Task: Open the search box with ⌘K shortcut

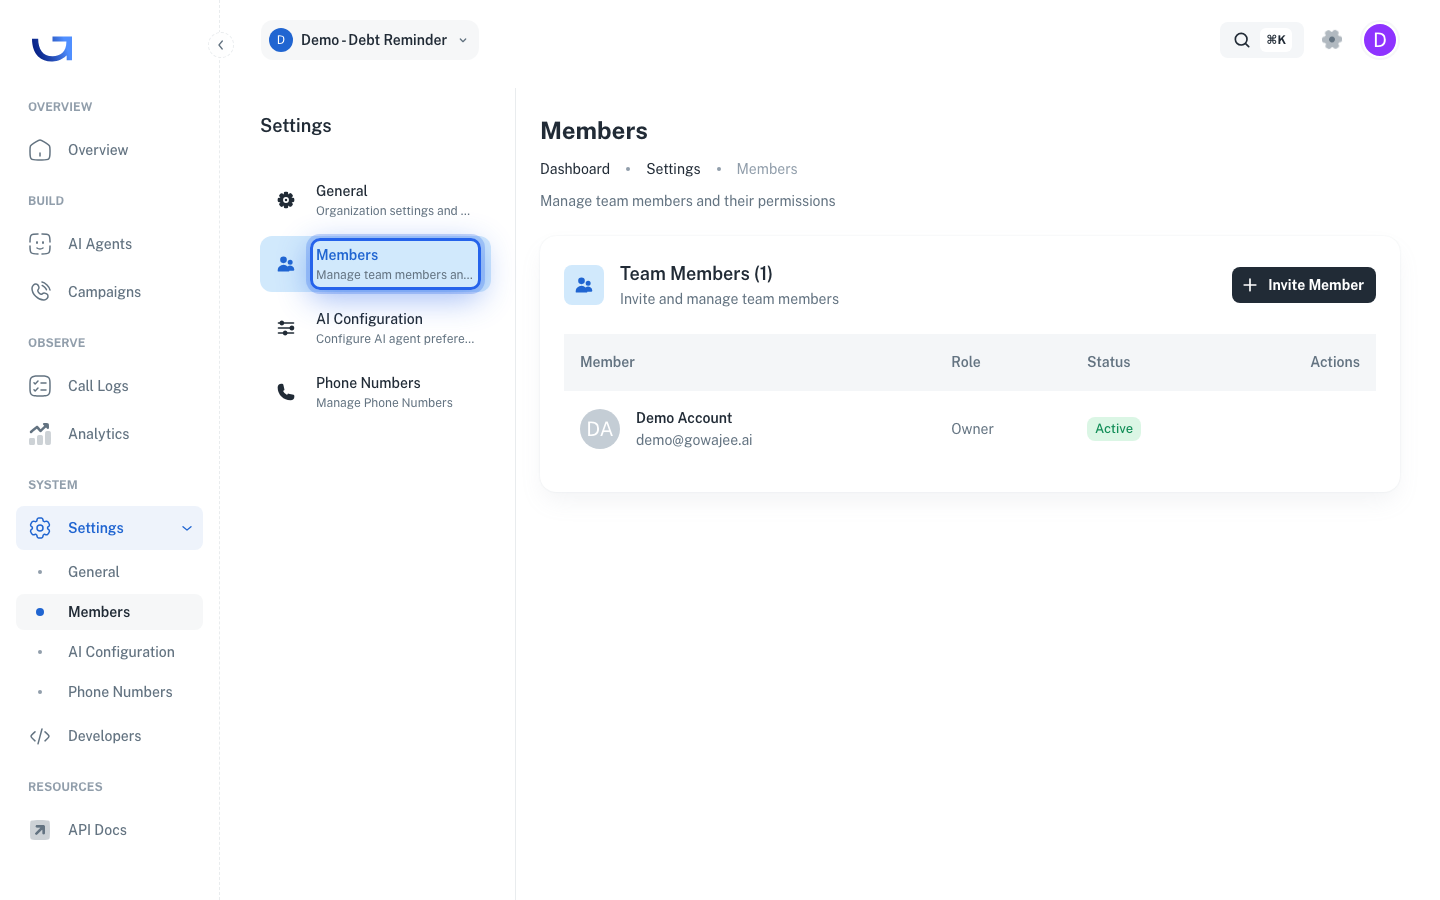Action: pyautogui.click(x=1262, y=40)
